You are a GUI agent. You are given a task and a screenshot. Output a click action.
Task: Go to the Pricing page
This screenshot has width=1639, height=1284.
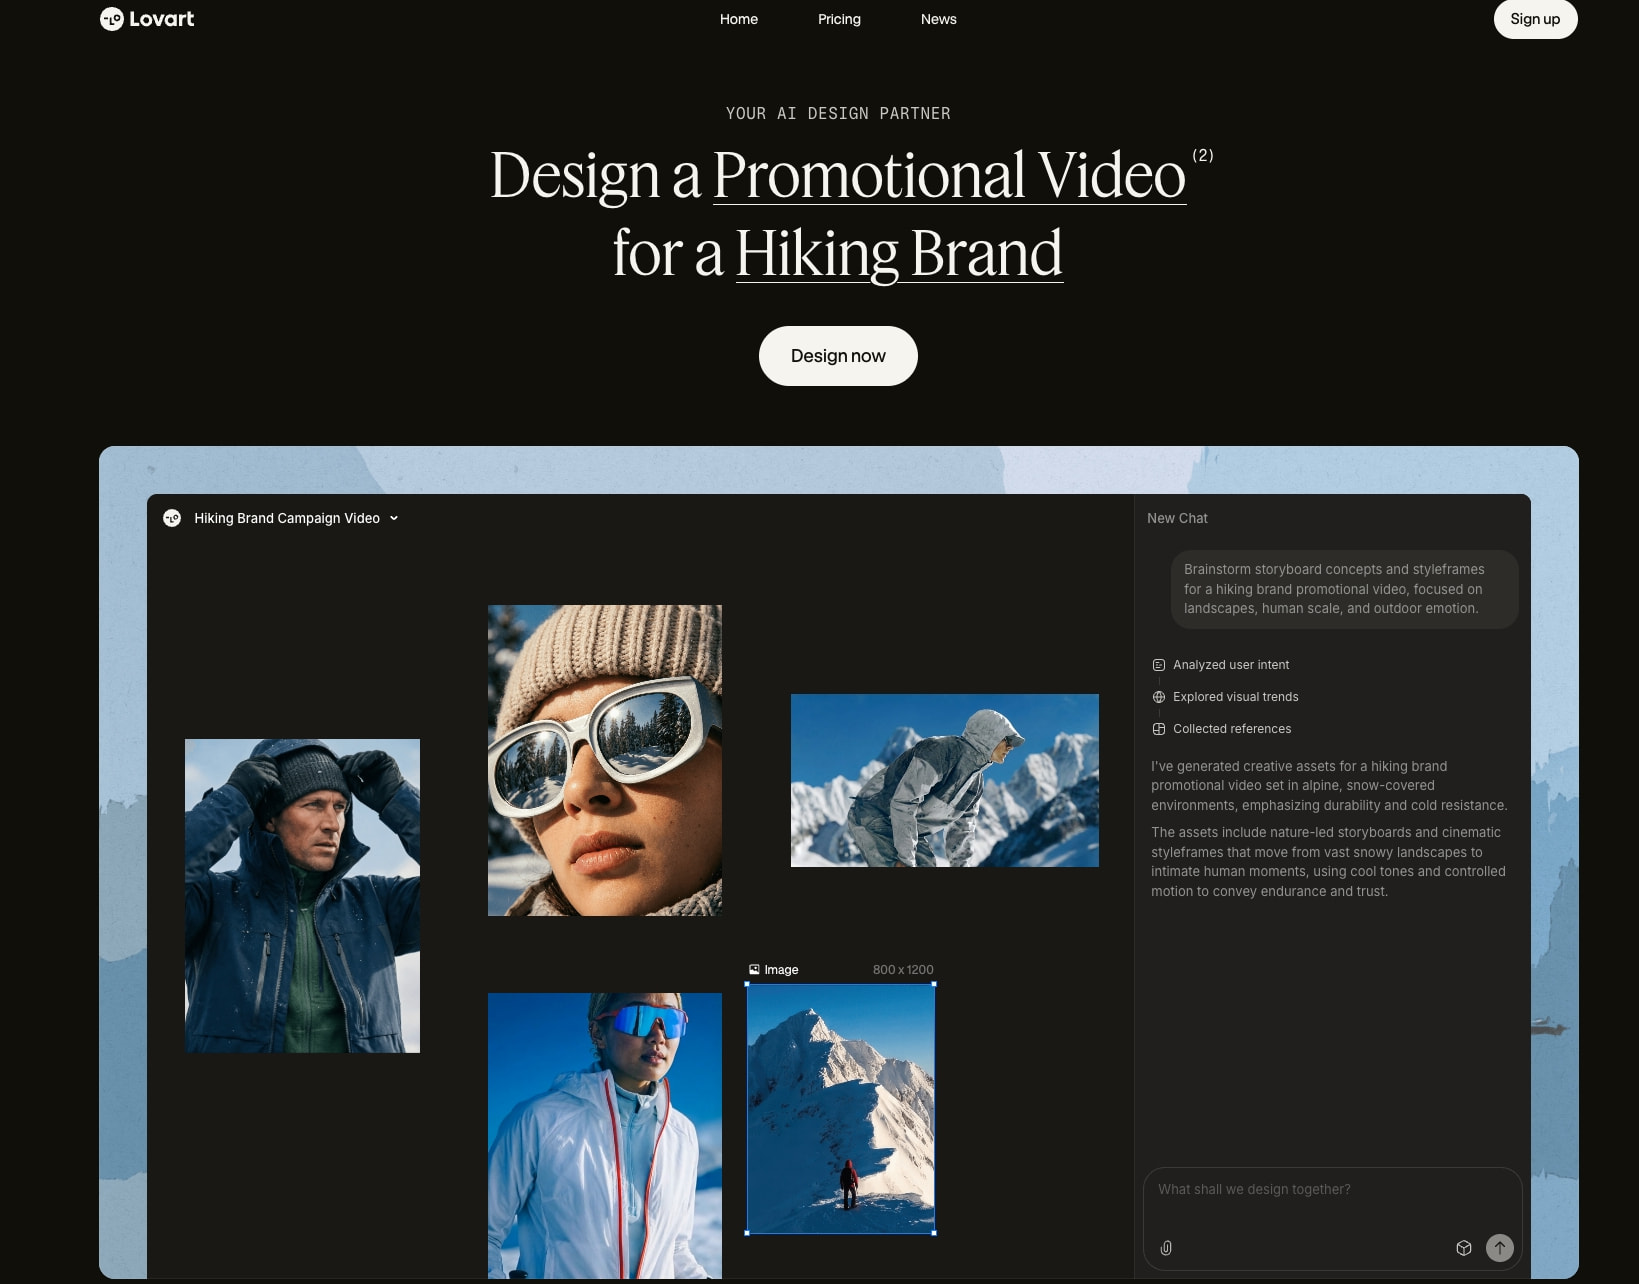(x=839, y=19)
